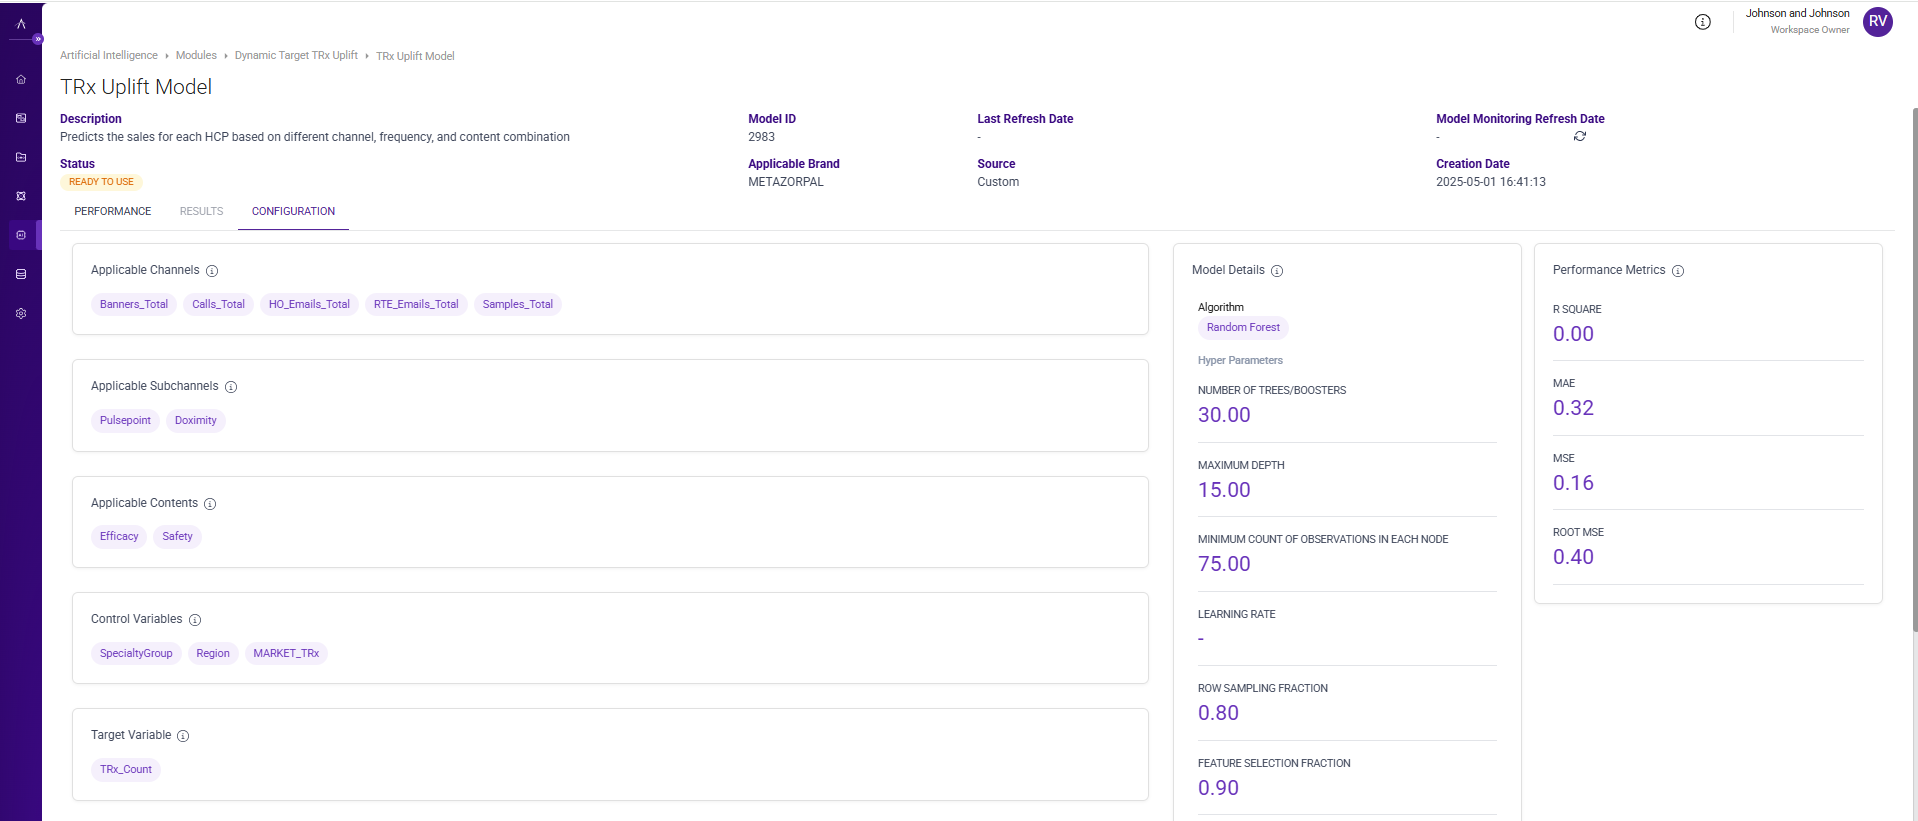Expand the sidebar with the double-arrow button
This screenshot has height=821, width=1918.
pos(38,39)
